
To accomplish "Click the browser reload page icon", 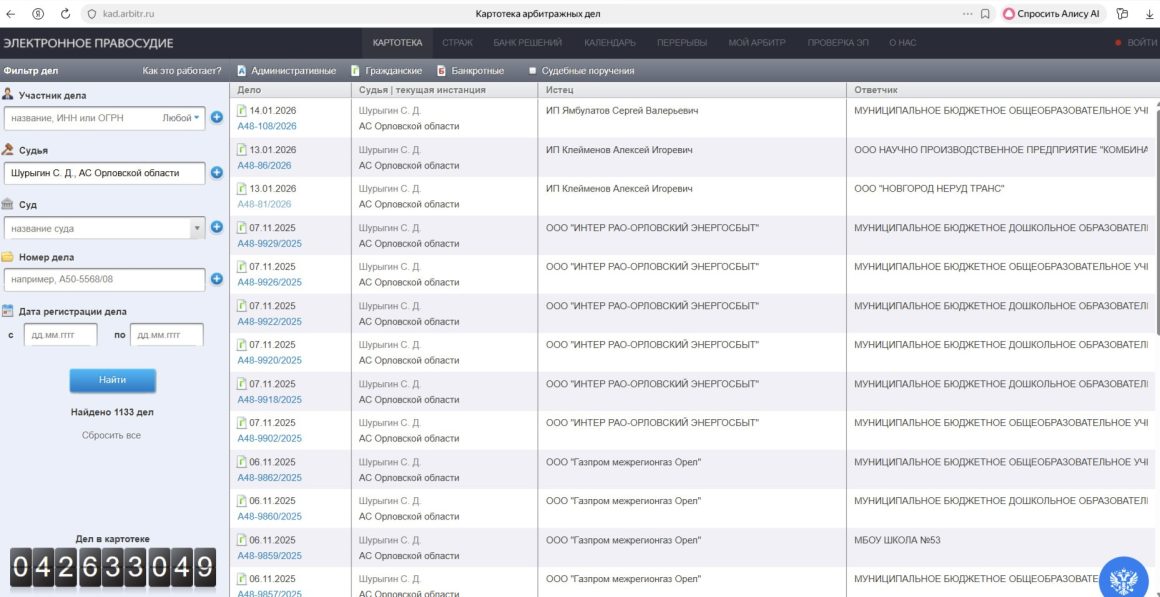I will tap(66, 14).
